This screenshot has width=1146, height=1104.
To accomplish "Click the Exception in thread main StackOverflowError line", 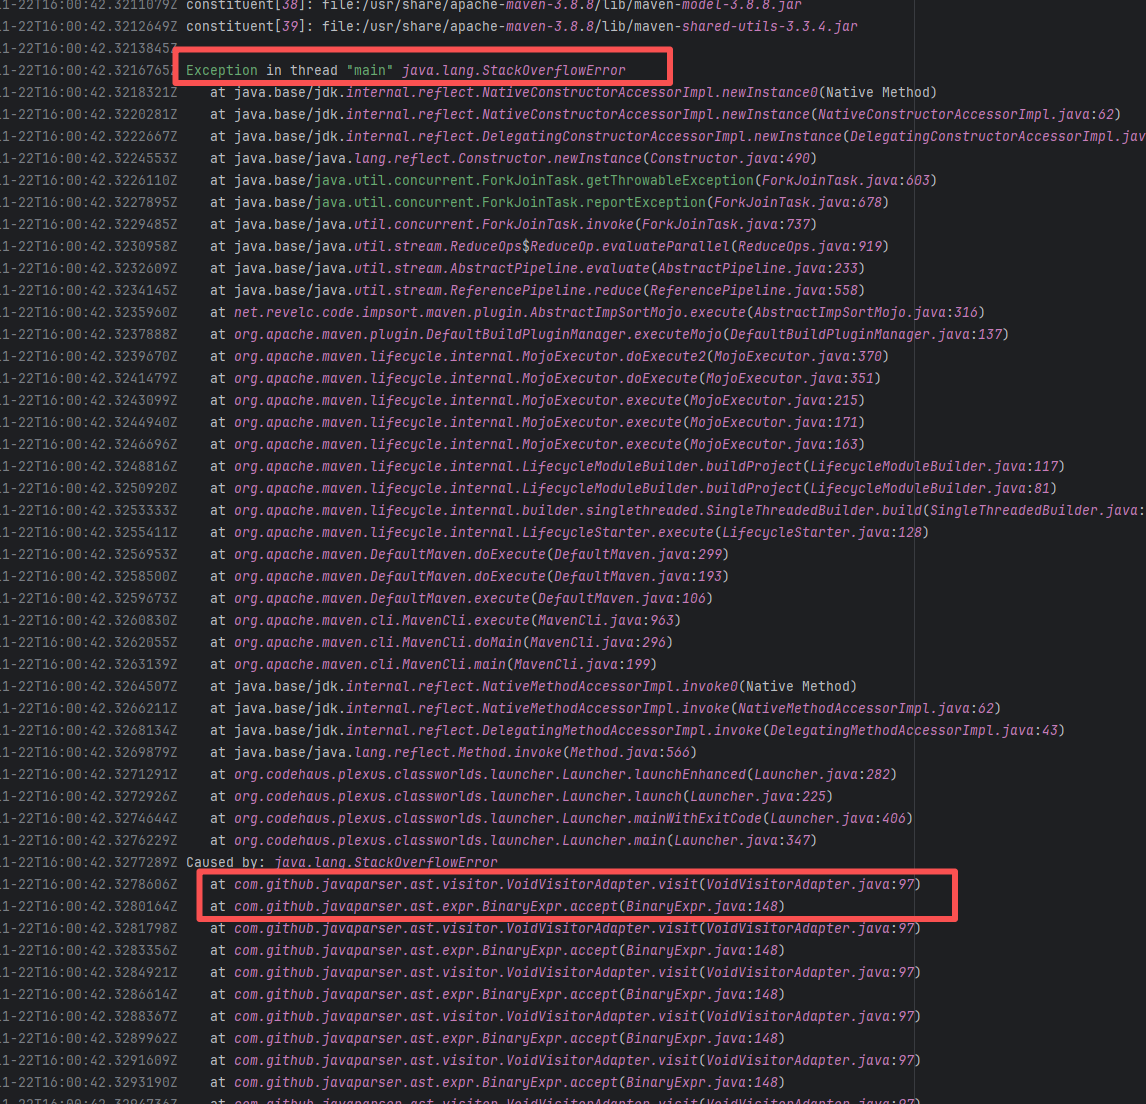I will (x=405, y=70).
